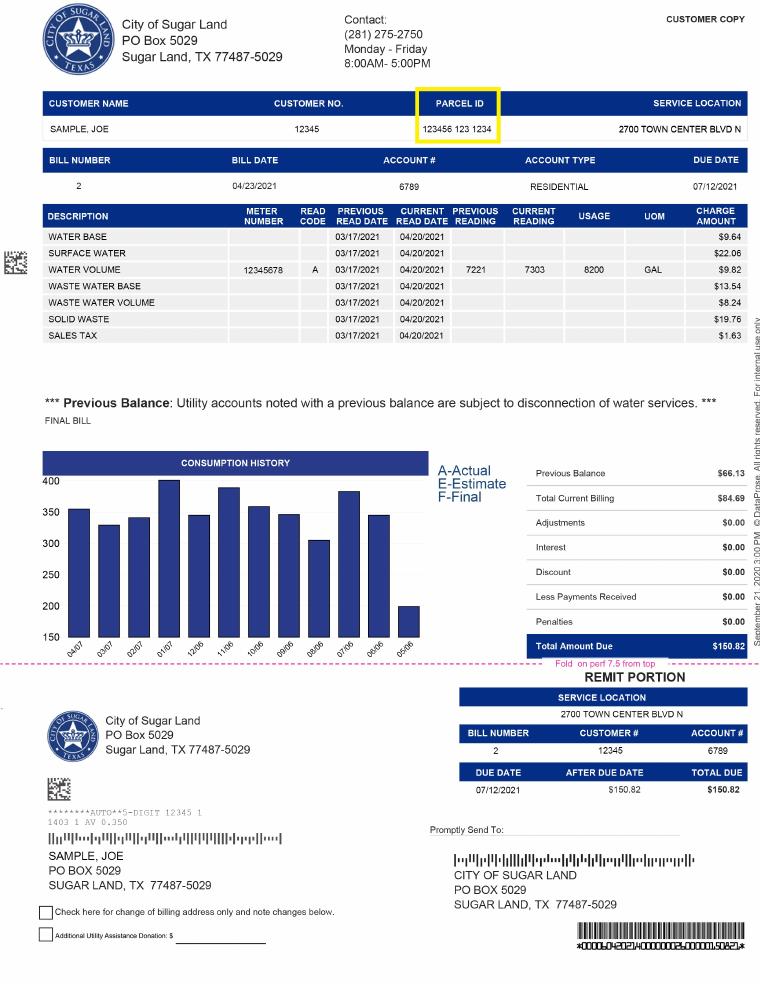Click the CUSTOMER NAME header
Viewport: 760px width, 984px height.
coord(88,103)
